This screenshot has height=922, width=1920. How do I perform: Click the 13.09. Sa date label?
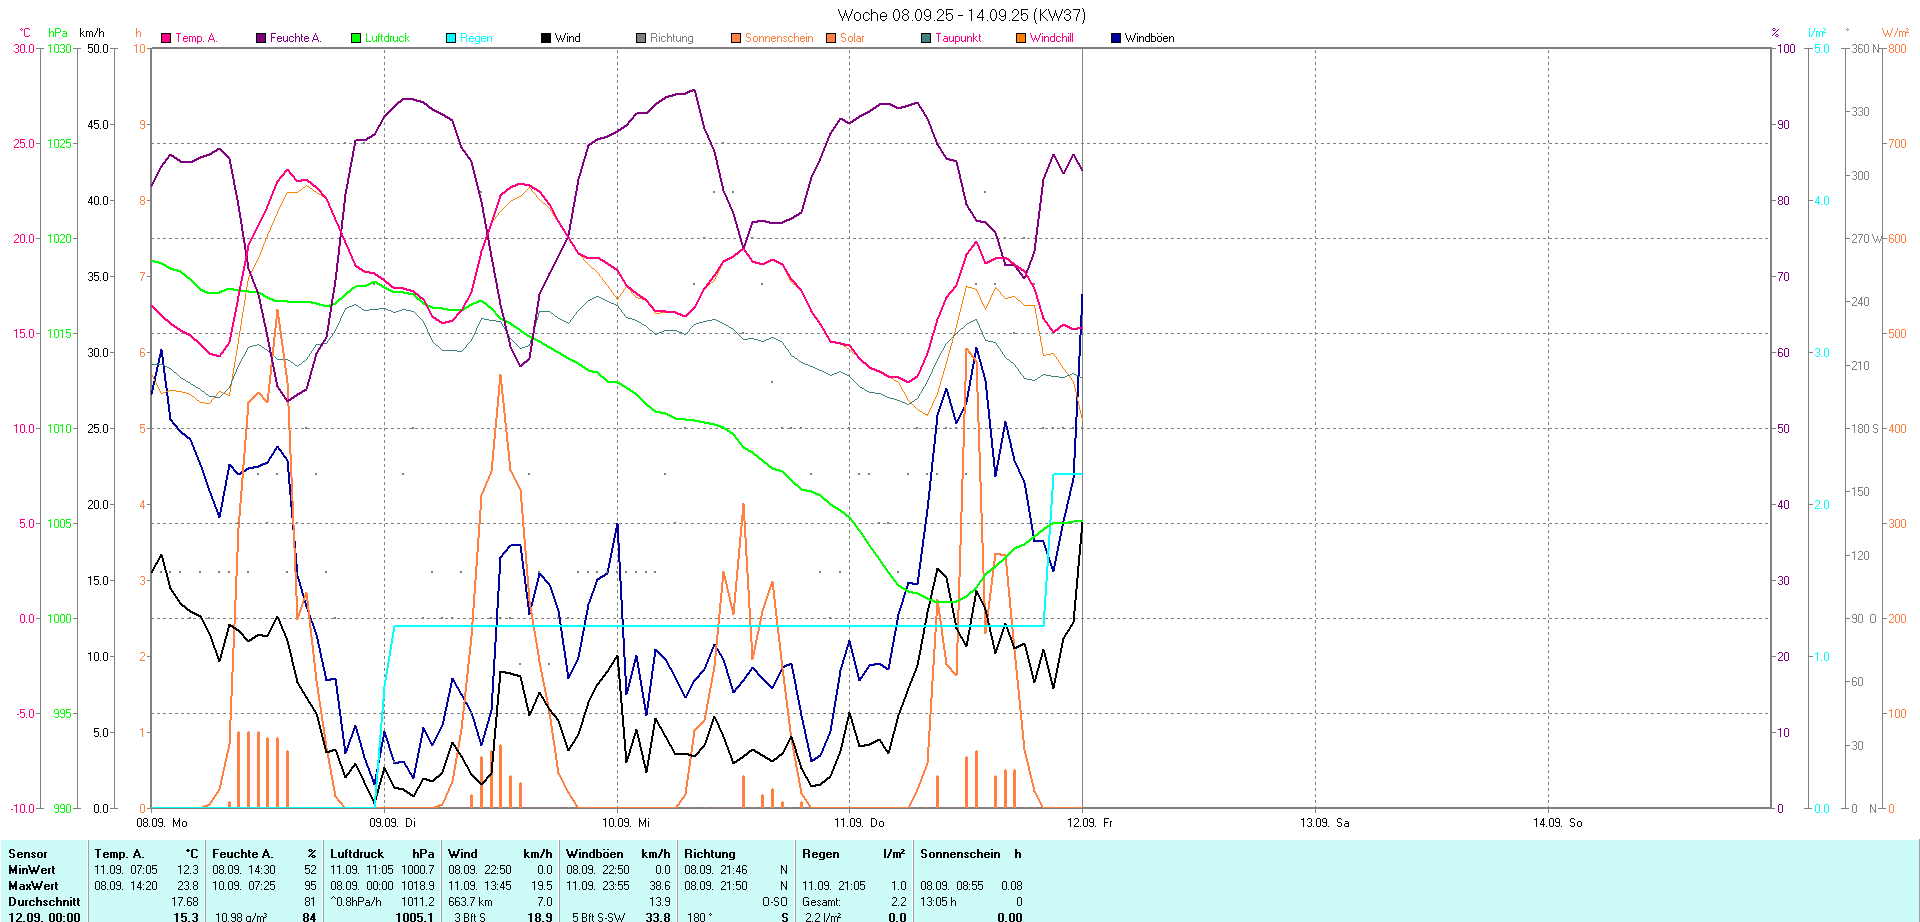(1324, 823)
